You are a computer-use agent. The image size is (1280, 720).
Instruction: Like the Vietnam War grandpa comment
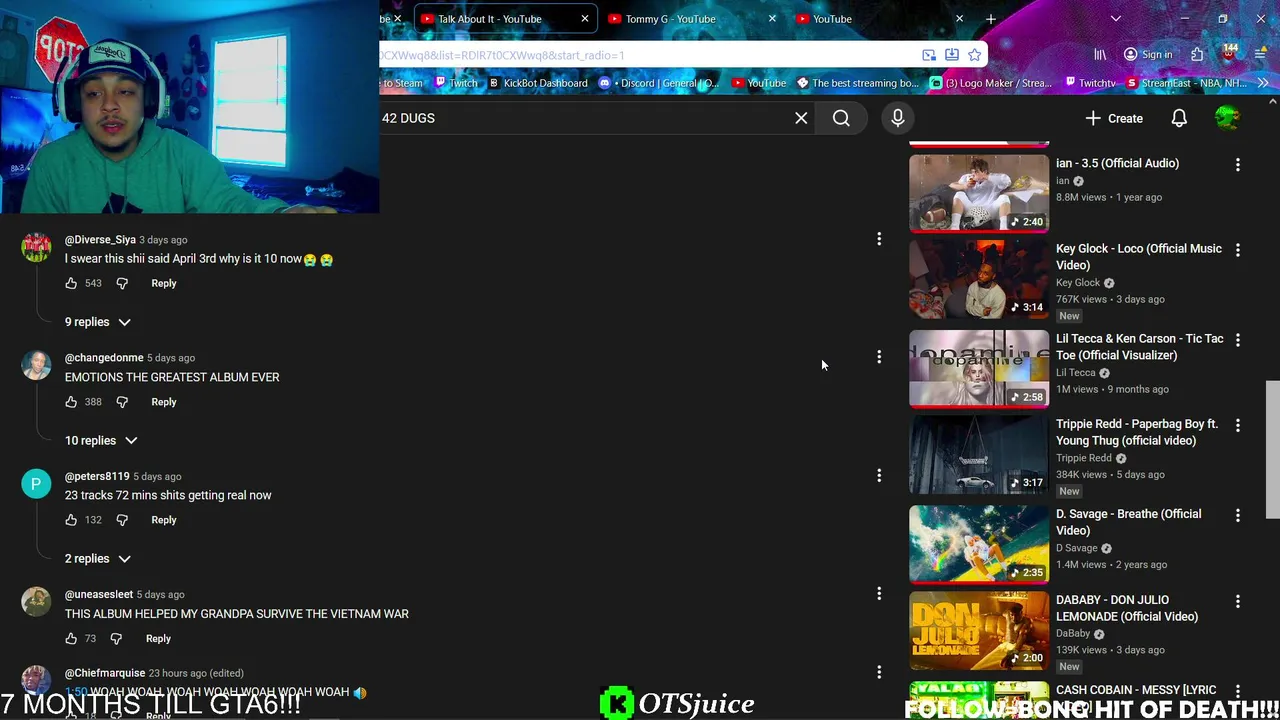pos(71,638)
